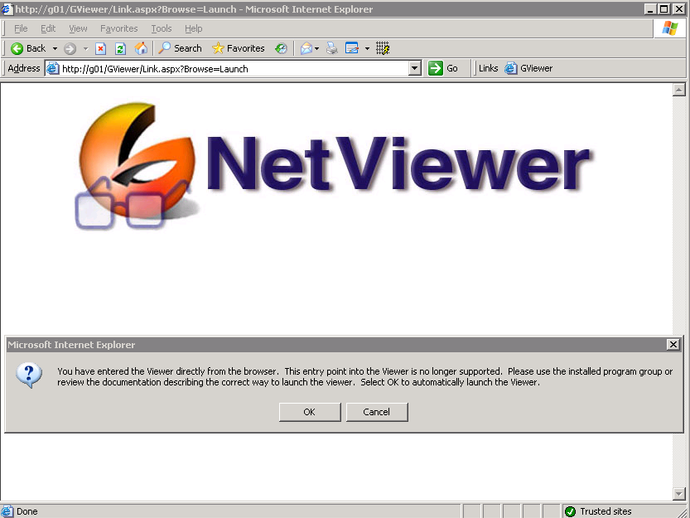690x518 pixels.
Task: Click the NetViewer logo image
Action: 334,165
